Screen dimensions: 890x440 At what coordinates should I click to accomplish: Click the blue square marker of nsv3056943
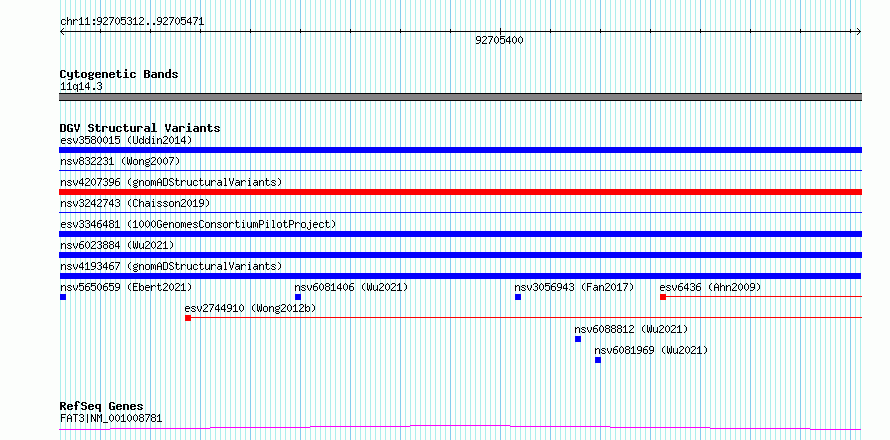518,297
